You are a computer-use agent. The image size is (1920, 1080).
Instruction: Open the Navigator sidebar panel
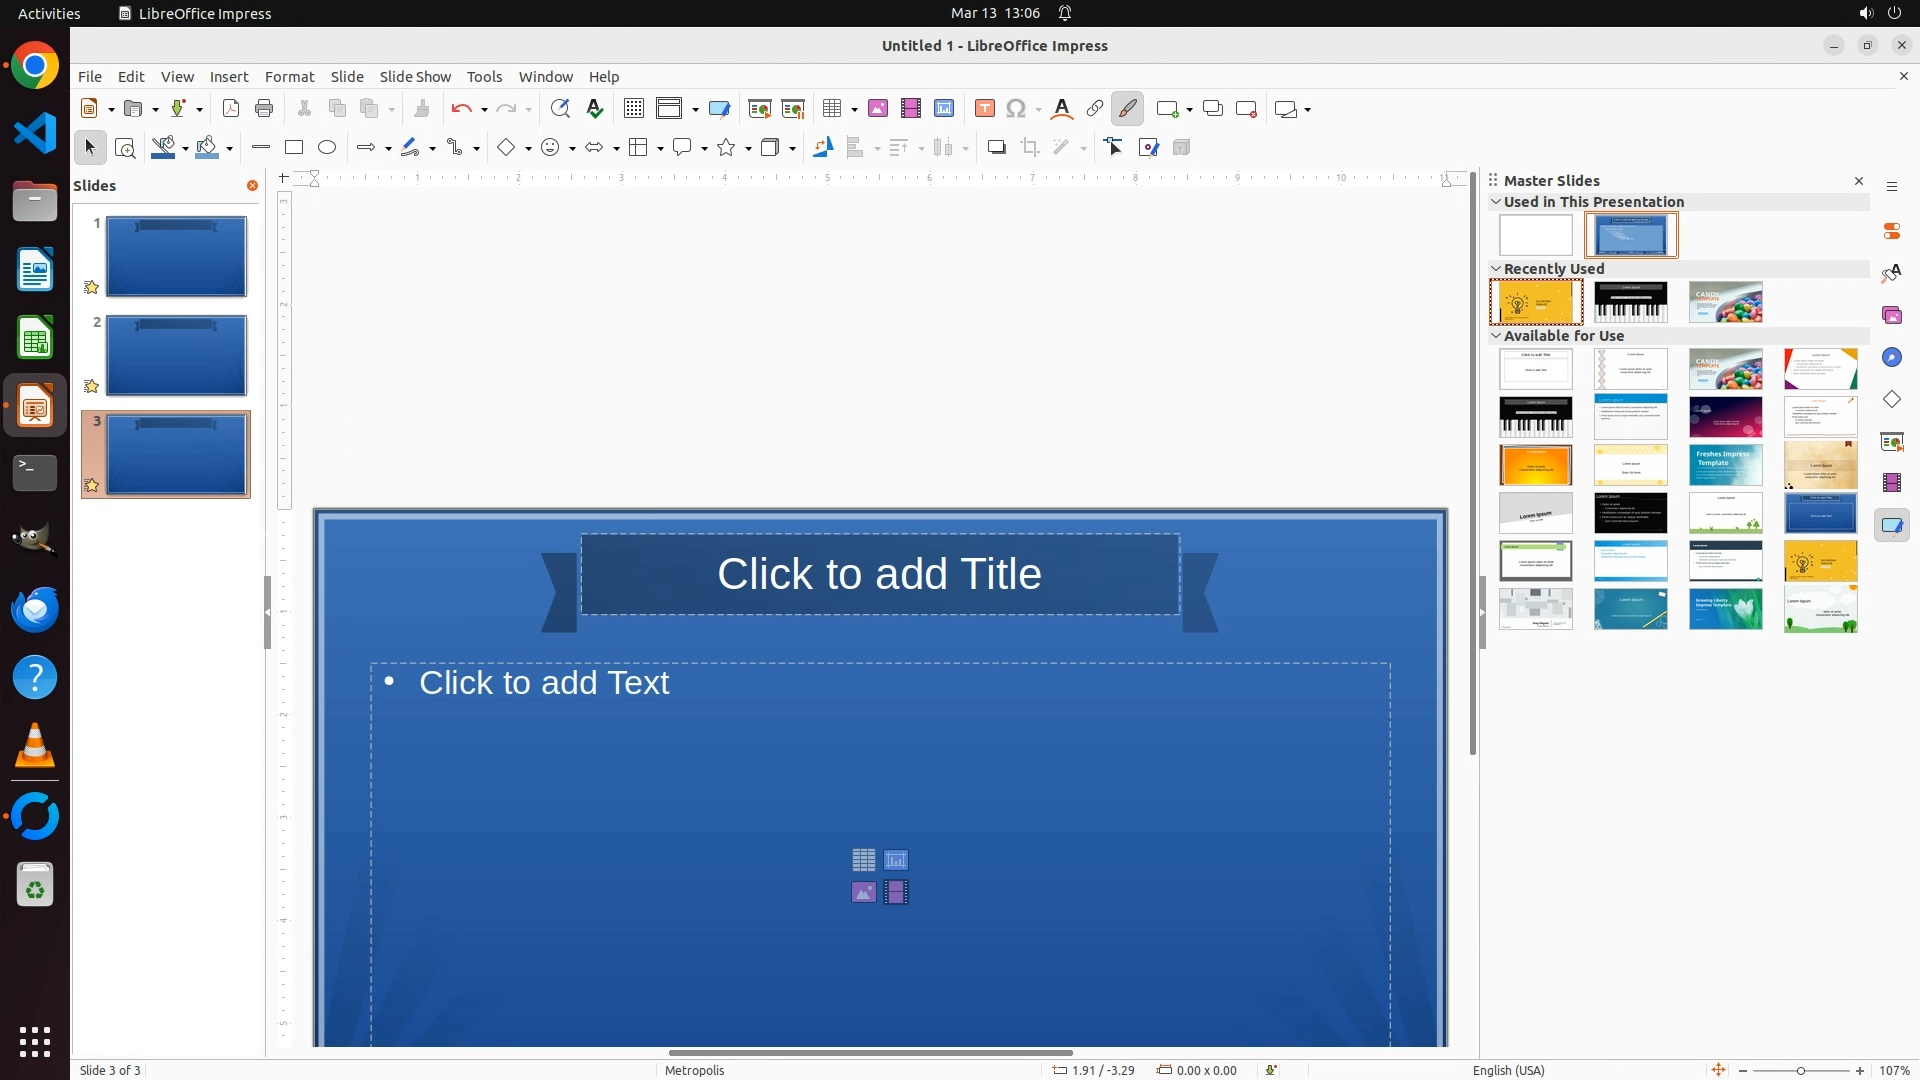(x=1892, y=357)
